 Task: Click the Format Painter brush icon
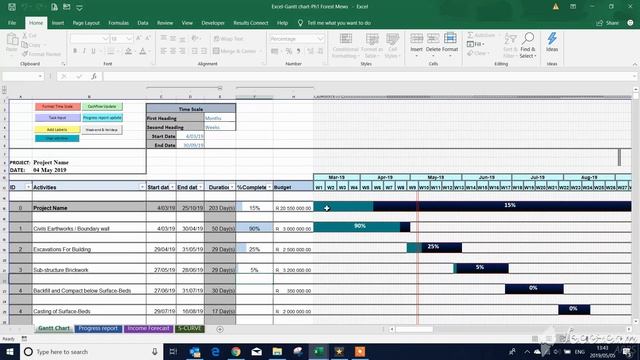point(25,54)
